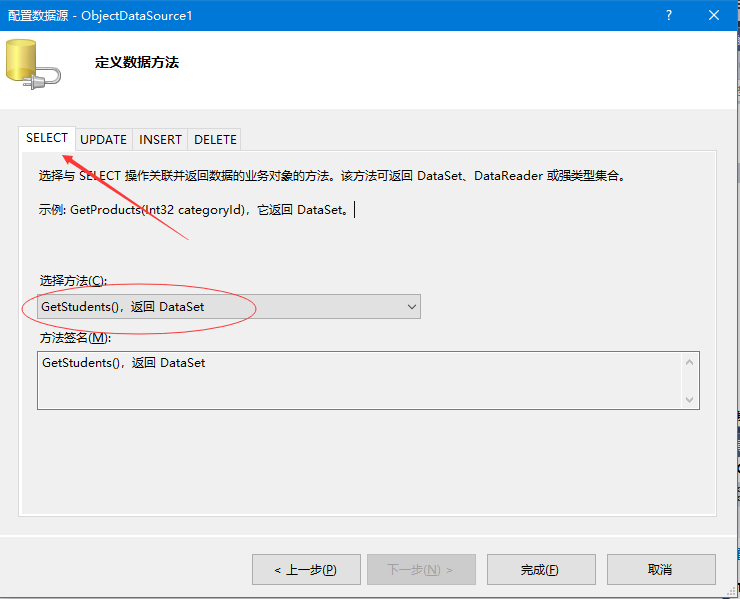The image size is (740, 599).
Task: Cancel the wizard with 取消 button
Action: pos(660,570)
